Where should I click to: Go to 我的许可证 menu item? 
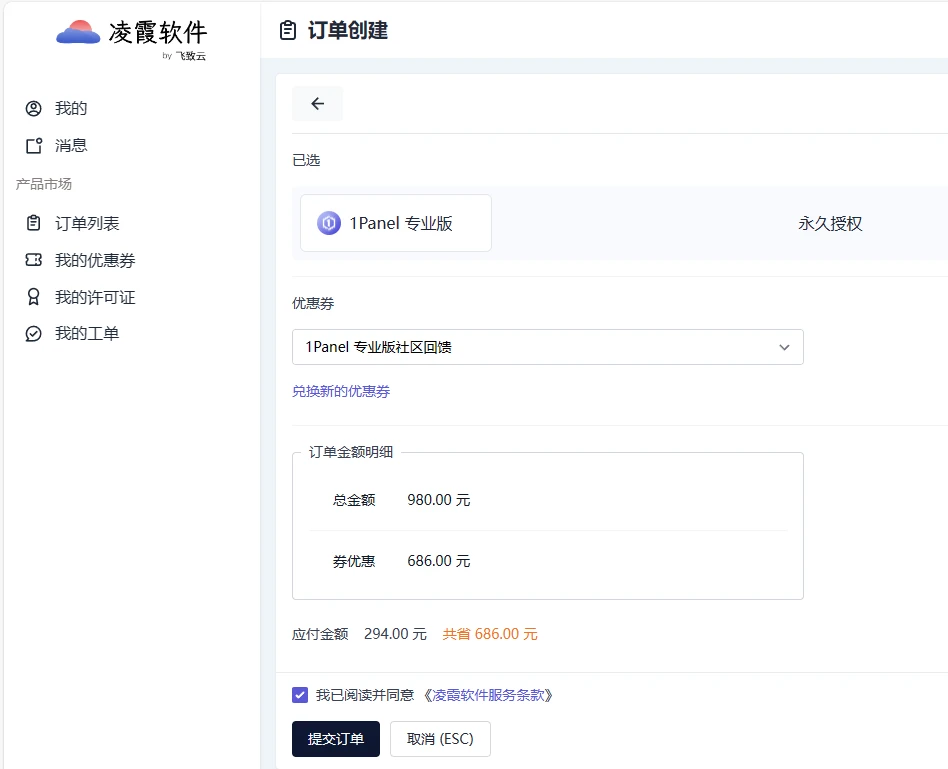click(x=95, y=297)
